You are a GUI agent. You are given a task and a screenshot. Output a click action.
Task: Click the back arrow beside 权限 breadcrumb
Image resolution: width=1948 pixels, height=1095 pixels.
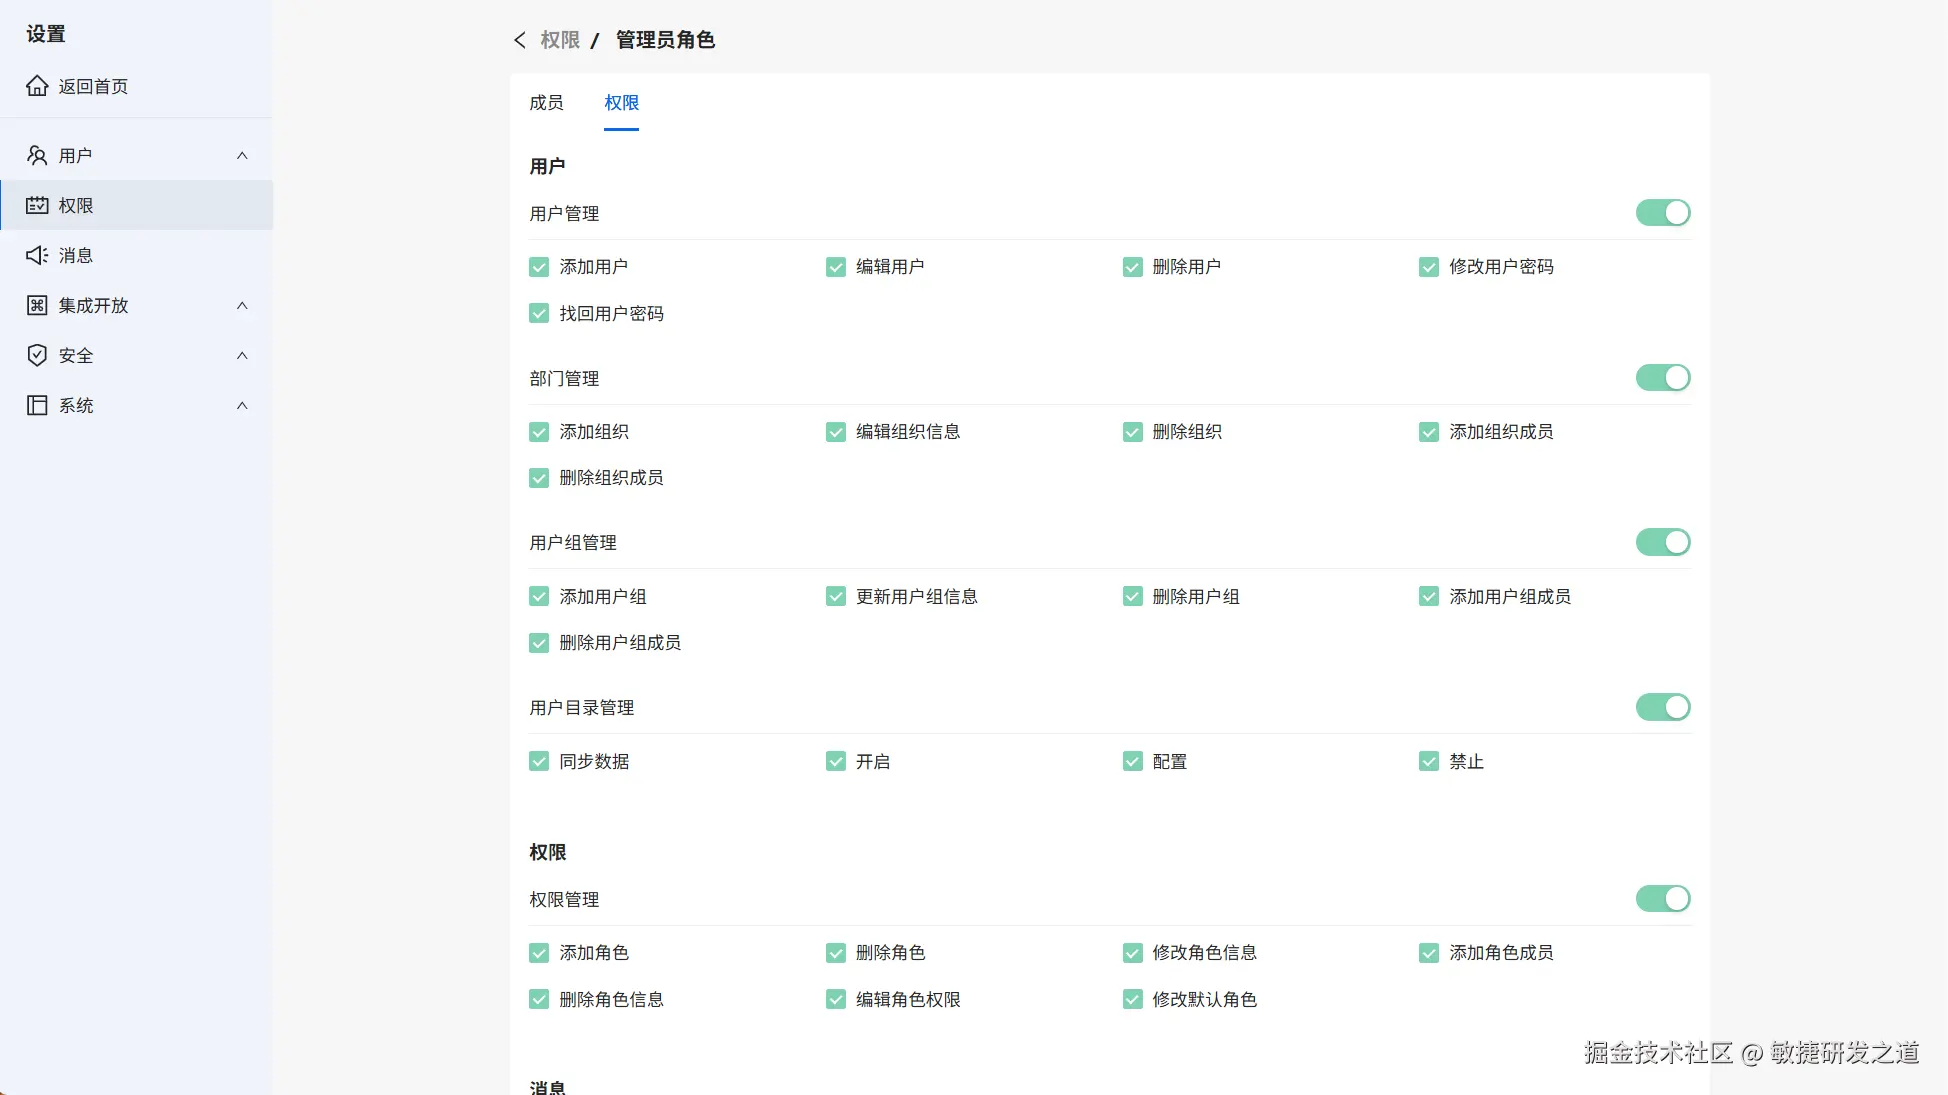tap(519, 40)
